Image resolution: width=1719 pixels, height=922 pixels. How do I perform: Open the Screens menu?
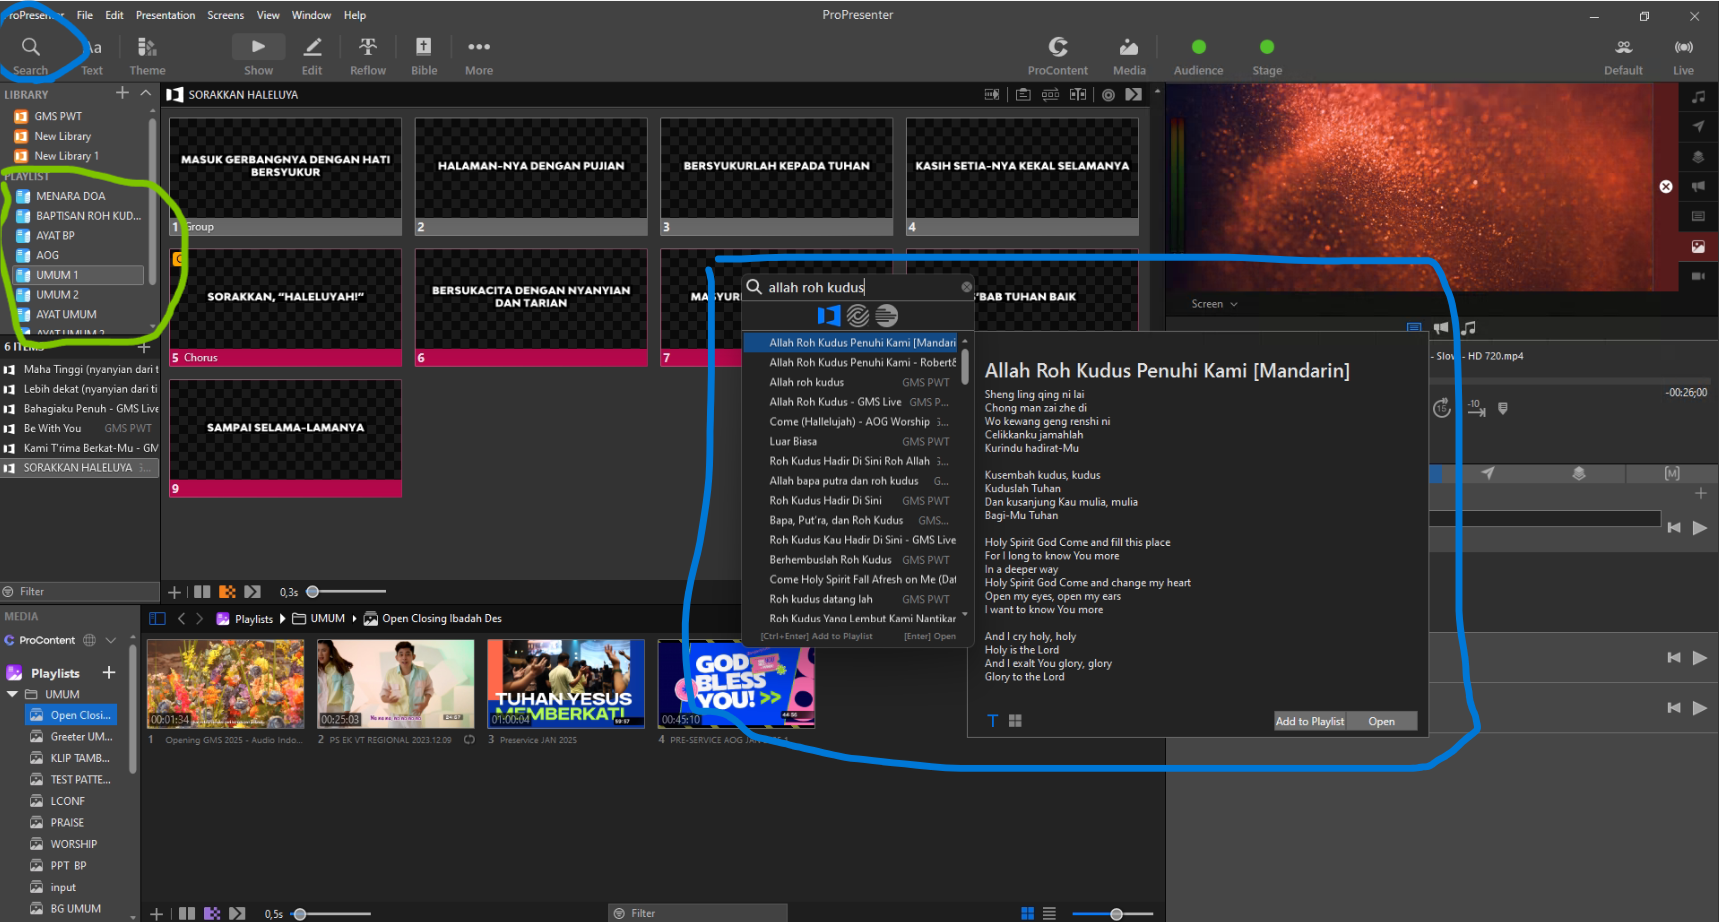point(225,15)
